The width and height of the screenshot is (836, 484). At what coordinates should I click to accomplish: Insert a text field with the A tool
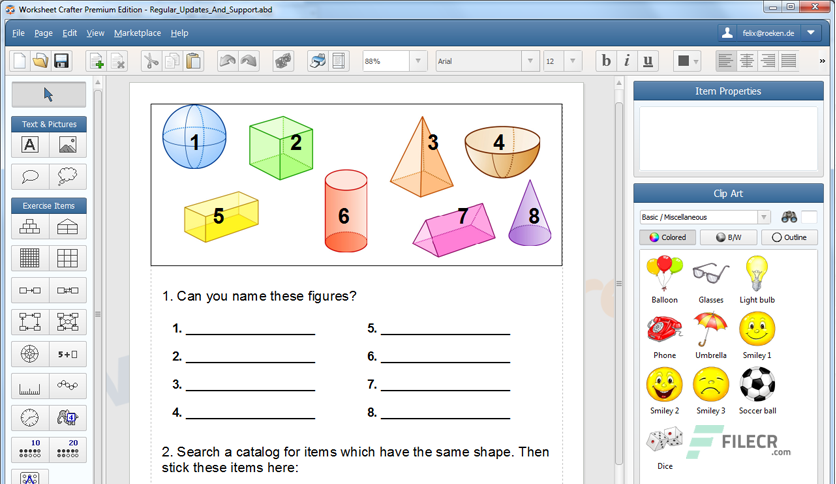(30, 144)
